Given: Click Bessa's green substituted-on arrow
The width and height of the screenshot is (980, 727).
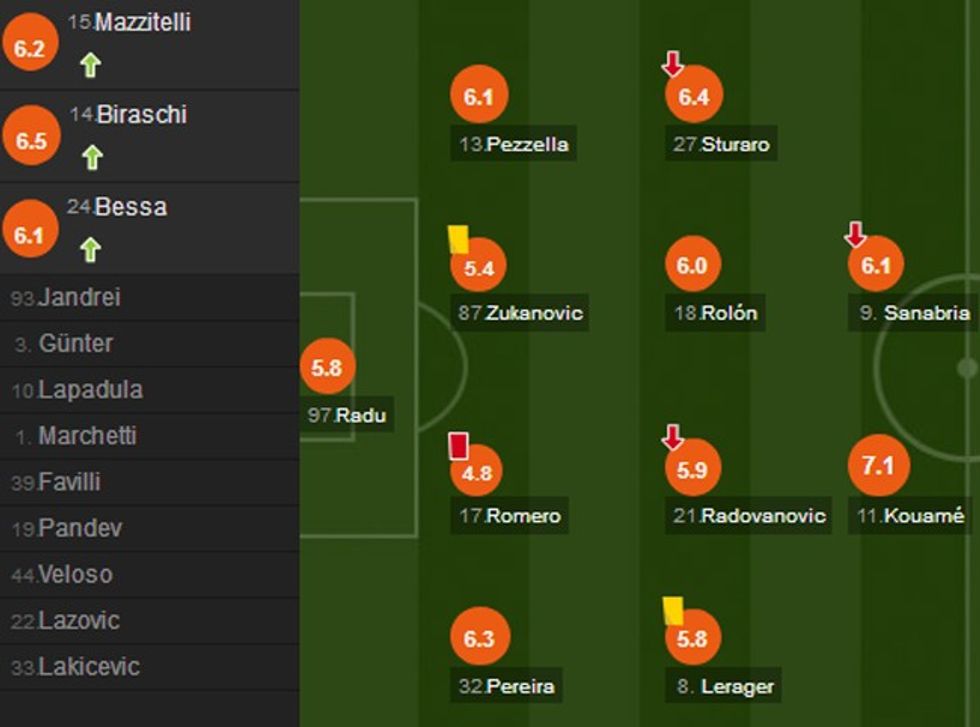Looking at the screenshot, I should 91,249.
